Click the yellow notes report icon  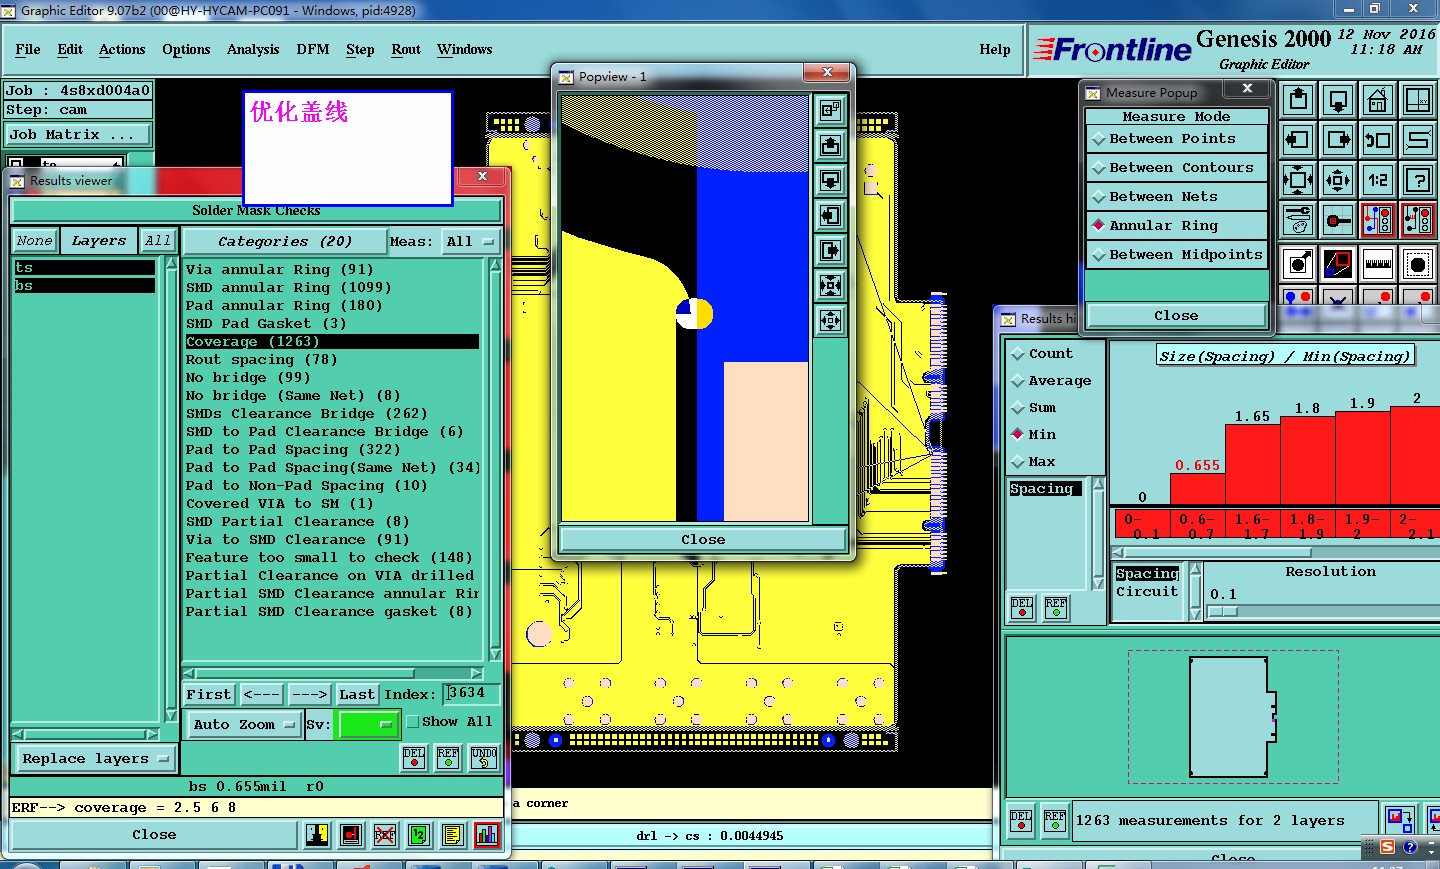[x=453, y=834]
